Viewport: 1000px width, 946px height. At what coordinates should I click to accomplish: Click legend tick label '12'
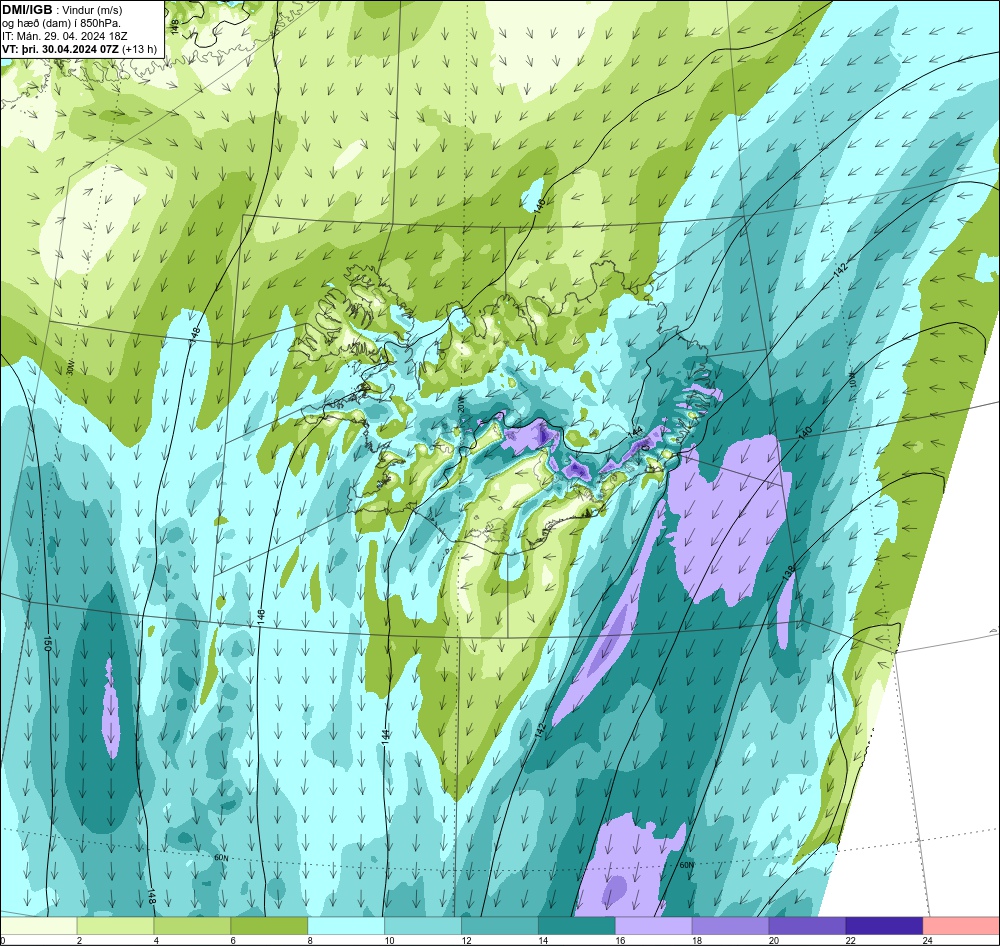click(466, 940)
